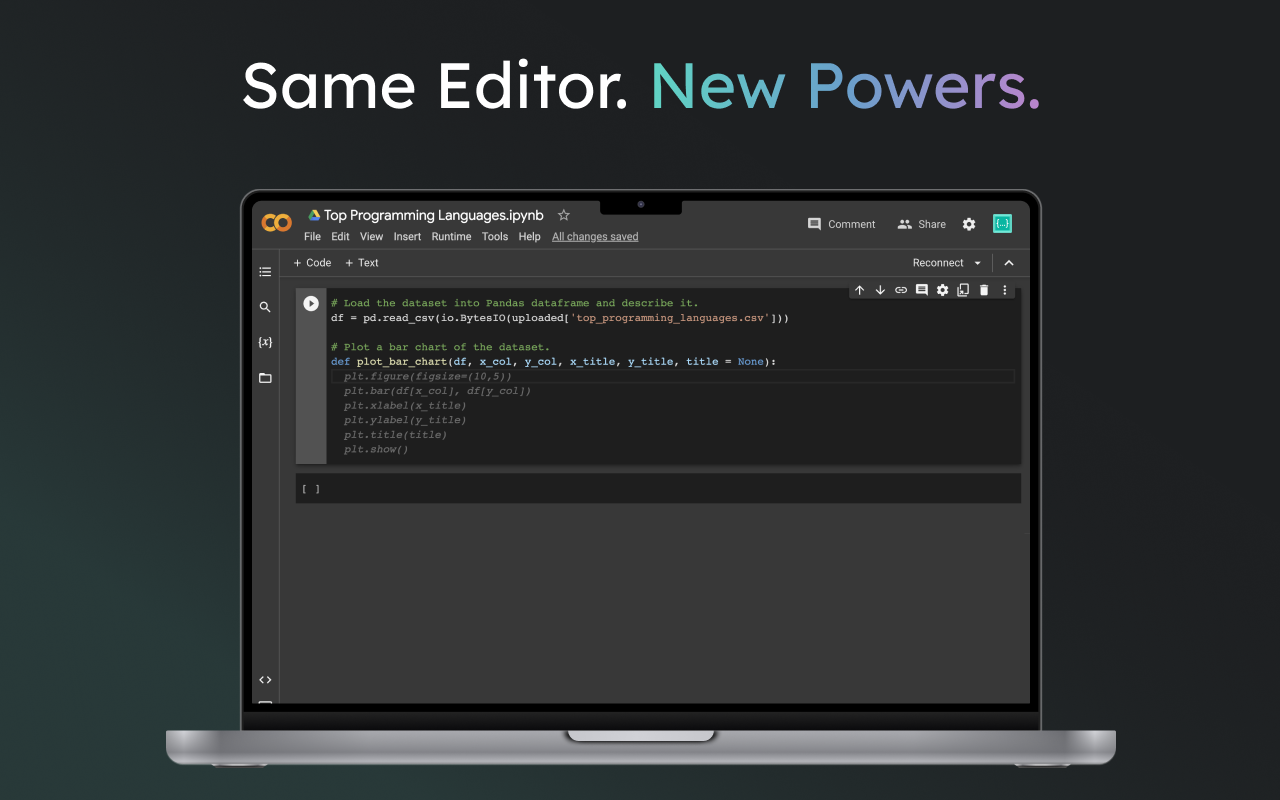1280x800 pixels.
Task: Move the selected cell down
Action: 880,290
